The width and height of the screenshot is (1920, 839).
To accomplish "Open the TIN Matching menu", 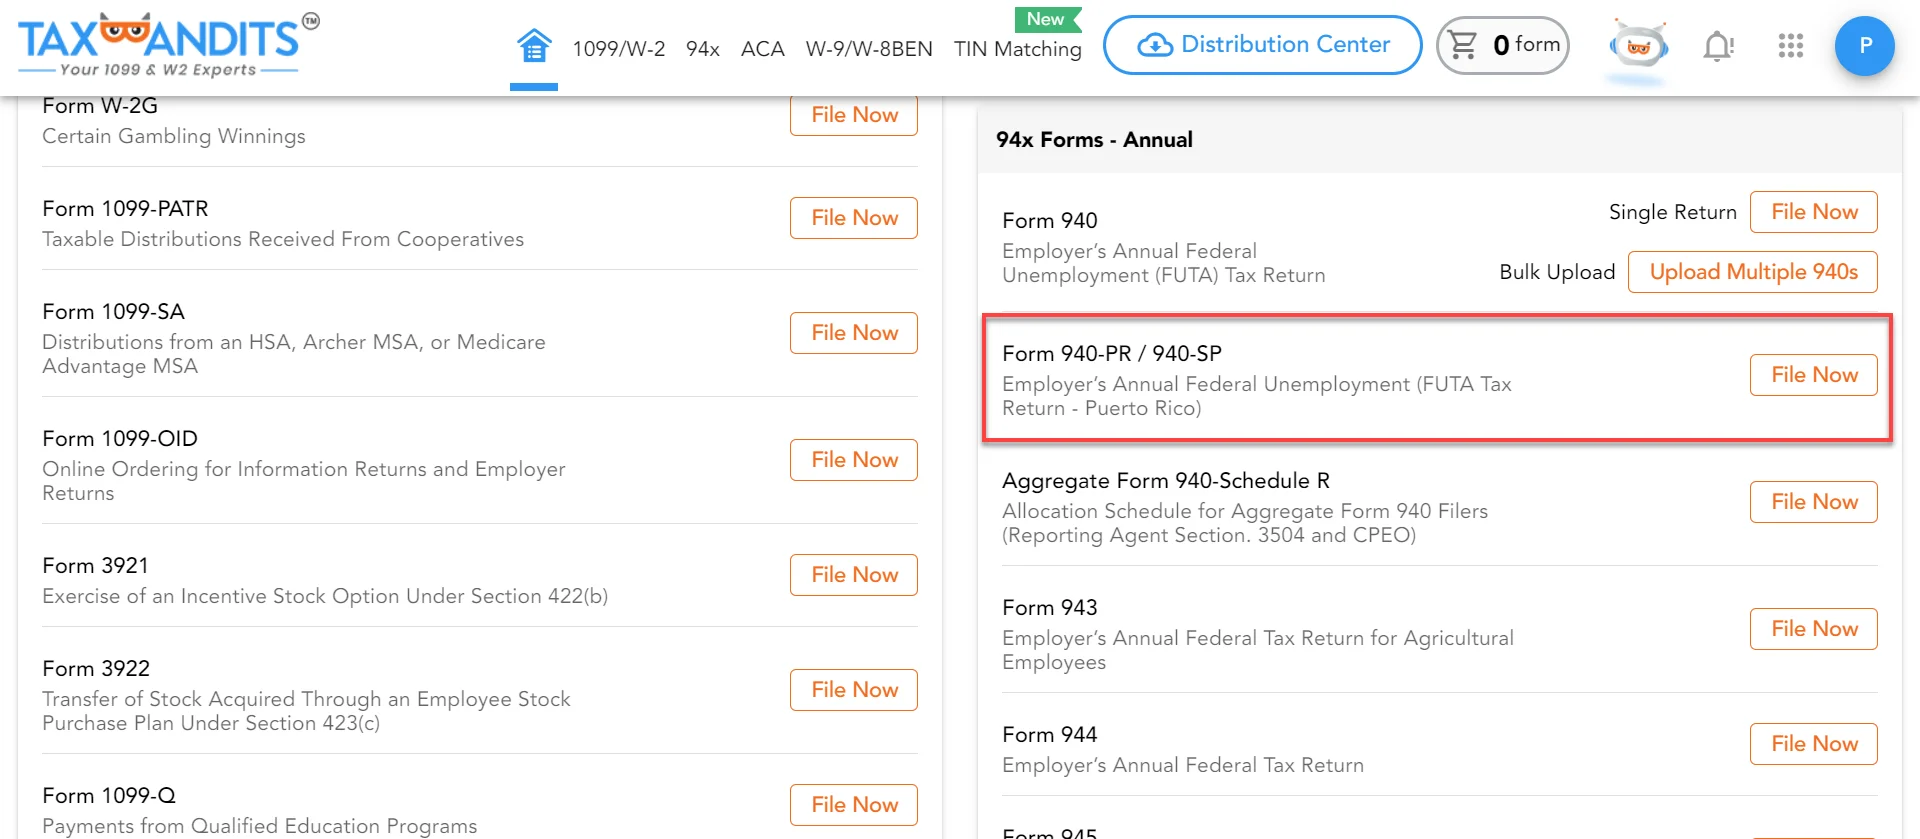I will [x=1018, y=49].
